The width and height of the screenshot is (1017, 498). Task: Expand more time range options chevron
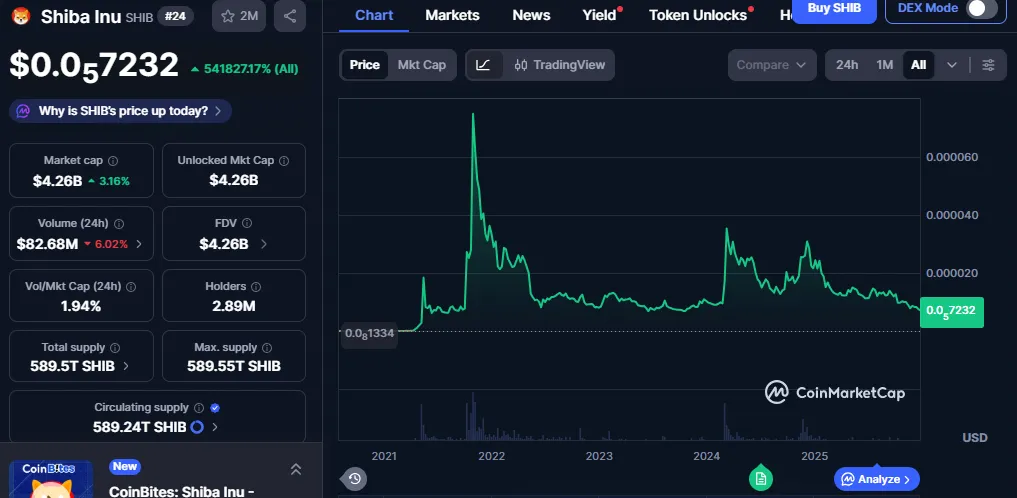point(951,65)
